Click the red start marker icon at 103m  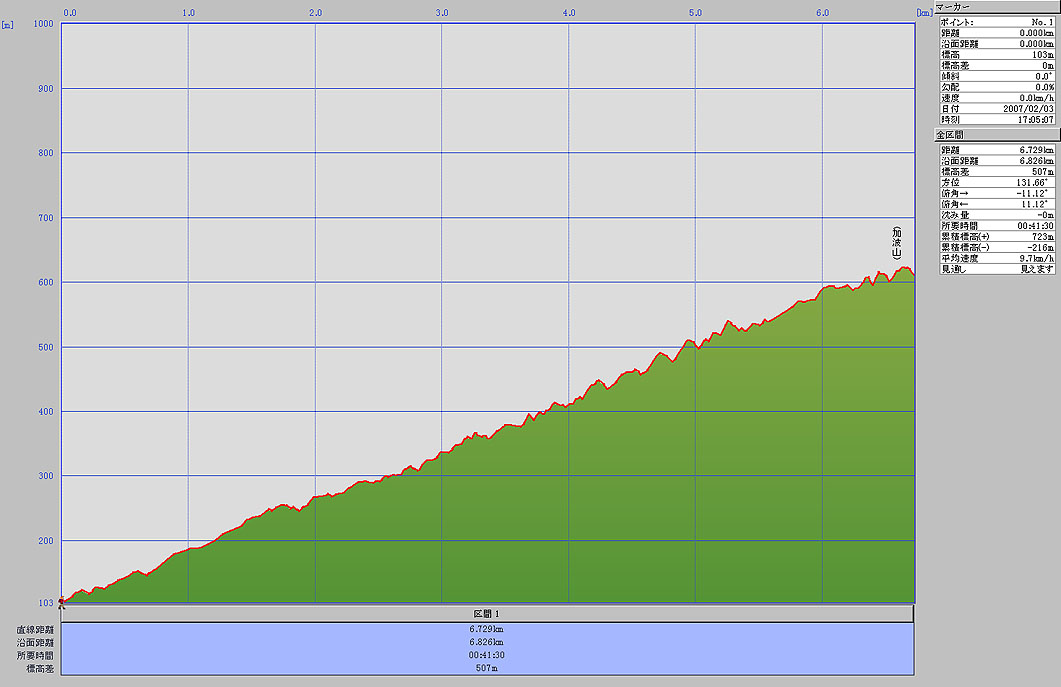click(x=62, y=602)
